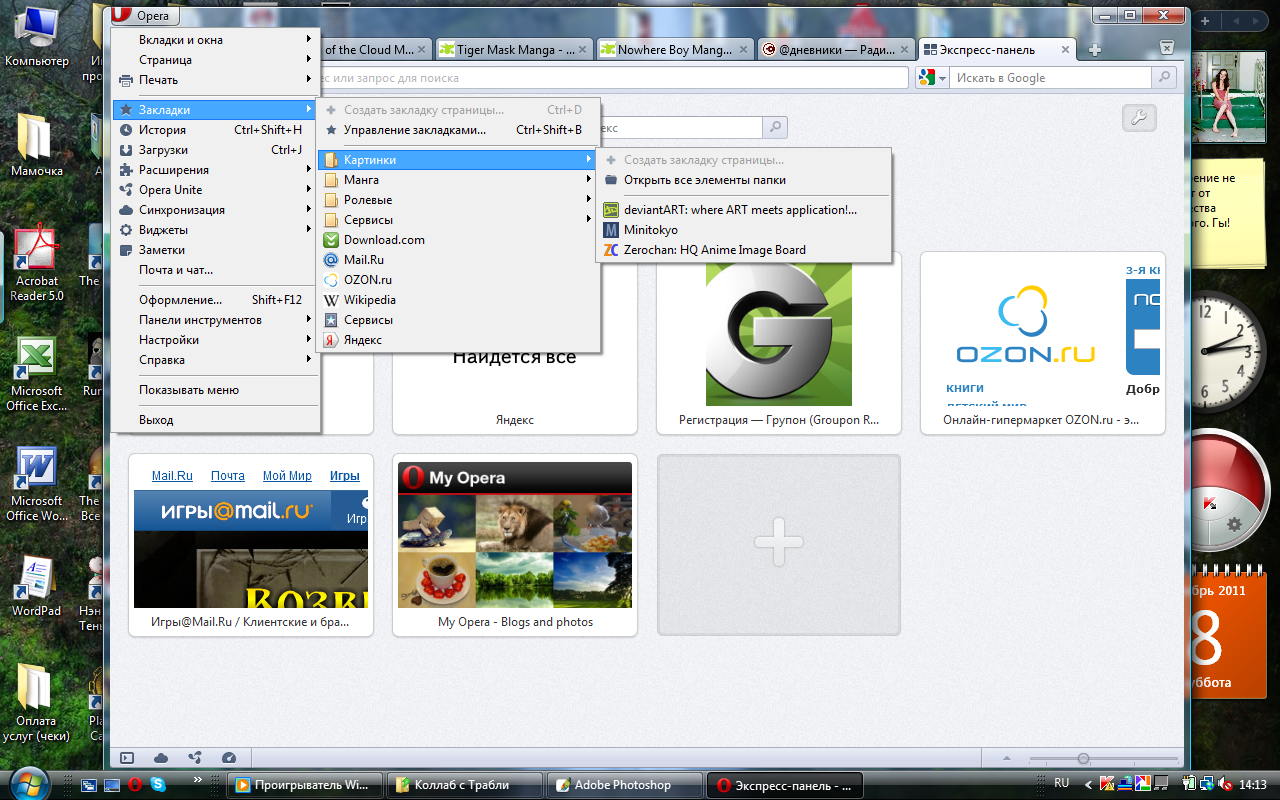The width and height of the screenshot is (1280, 800).
Task: Expand the Google search engine dropdown
Action: pos(932,78)
